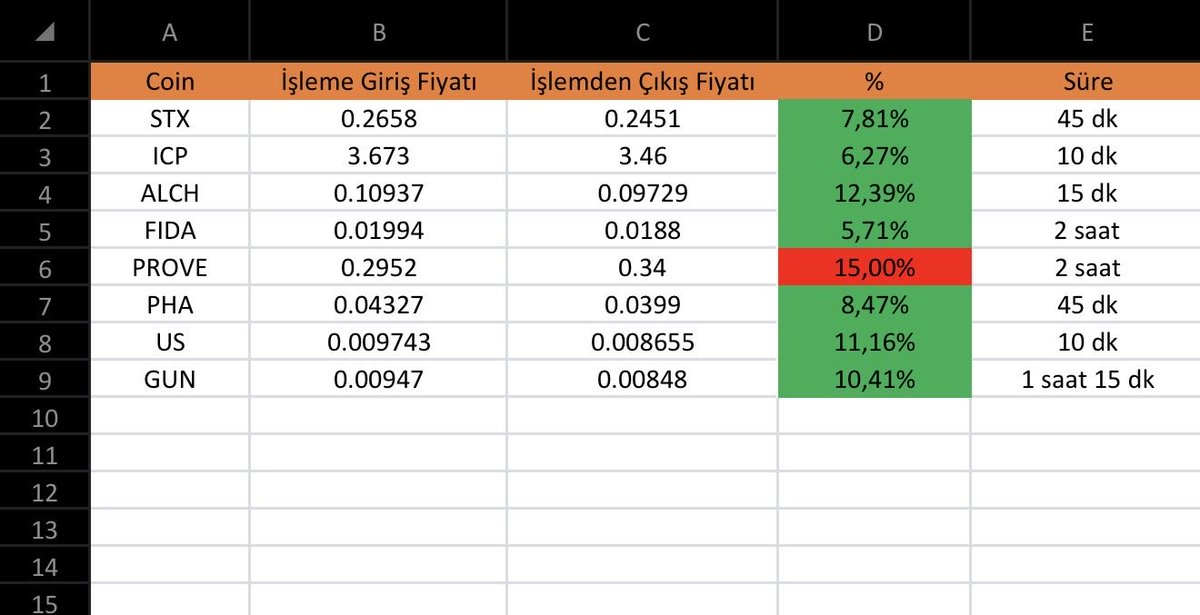Select column C header

tap(642, 31)
